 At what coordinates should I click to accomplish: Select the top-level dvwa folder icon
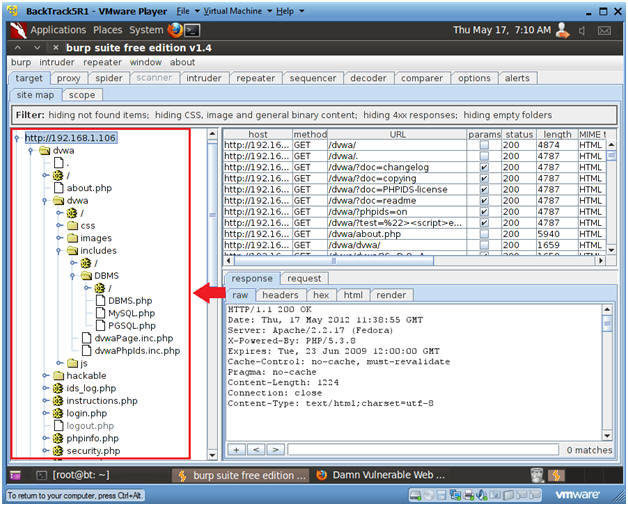[45, 151]
